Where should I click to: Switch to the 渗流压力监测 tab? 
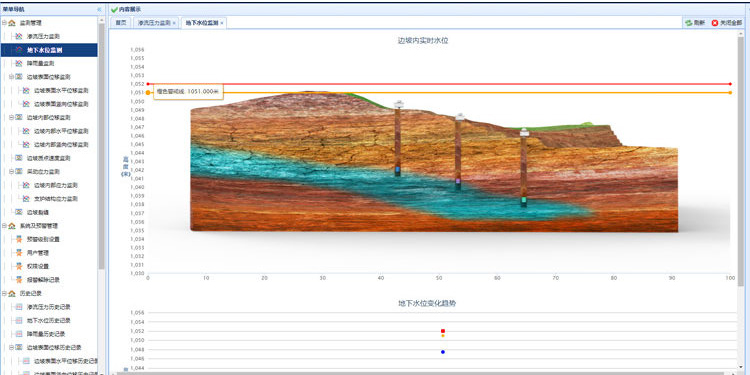(x=154, y=23)
